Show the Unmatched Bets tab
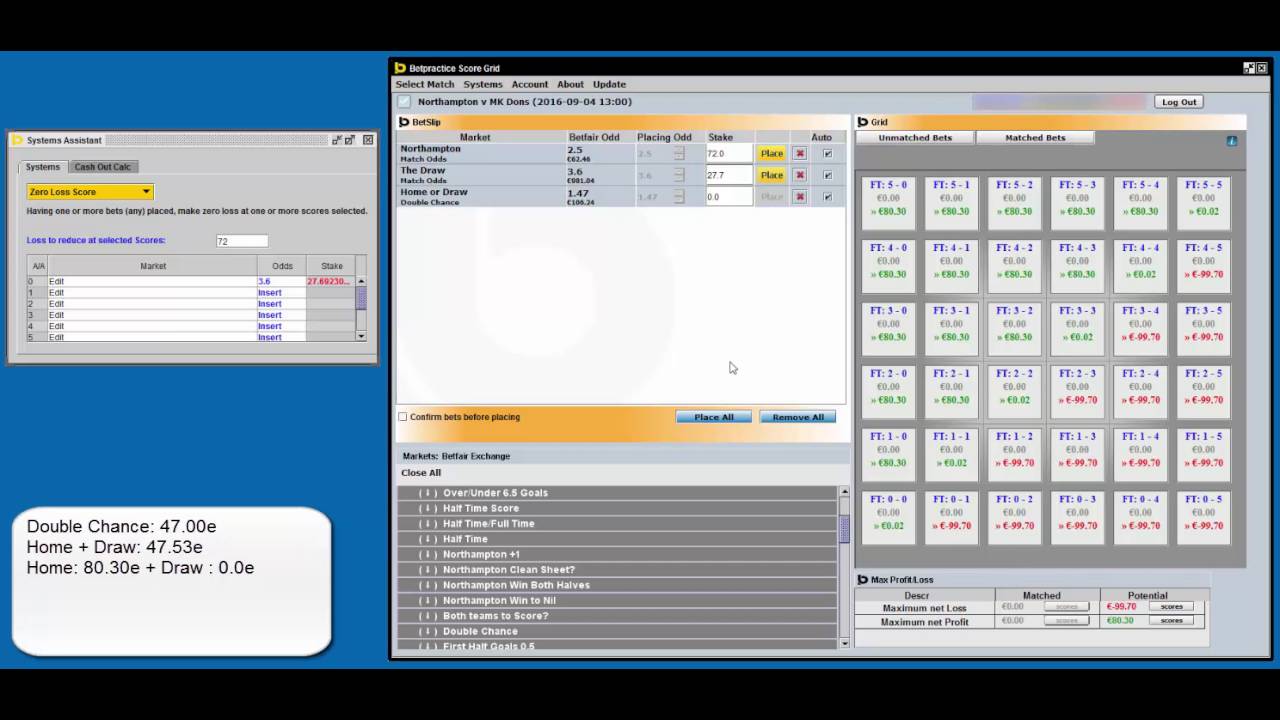This screenshot has width=1280, height=720. click(915, 138)
